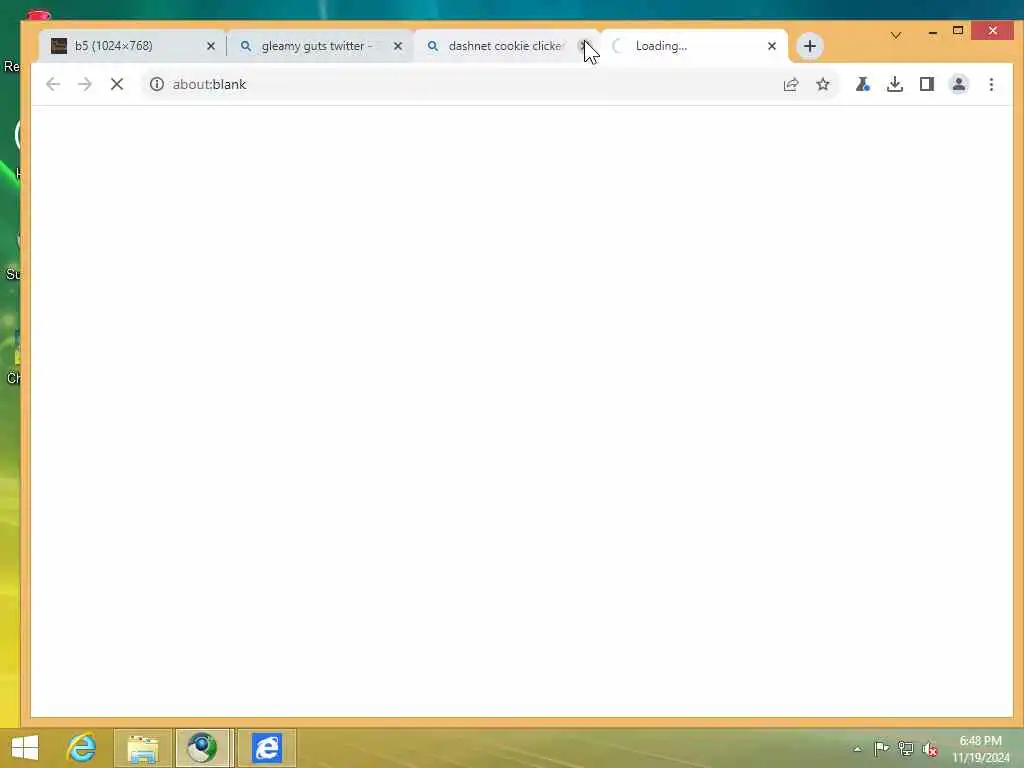Open Action Center flag icon

[881, 748]
